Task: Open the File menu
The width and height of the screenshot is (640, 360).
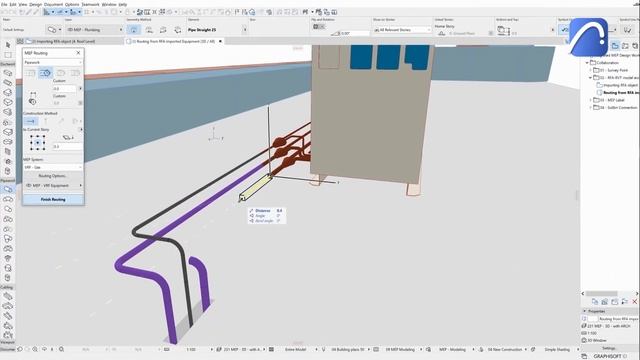Action: click(x=4, y=4)
